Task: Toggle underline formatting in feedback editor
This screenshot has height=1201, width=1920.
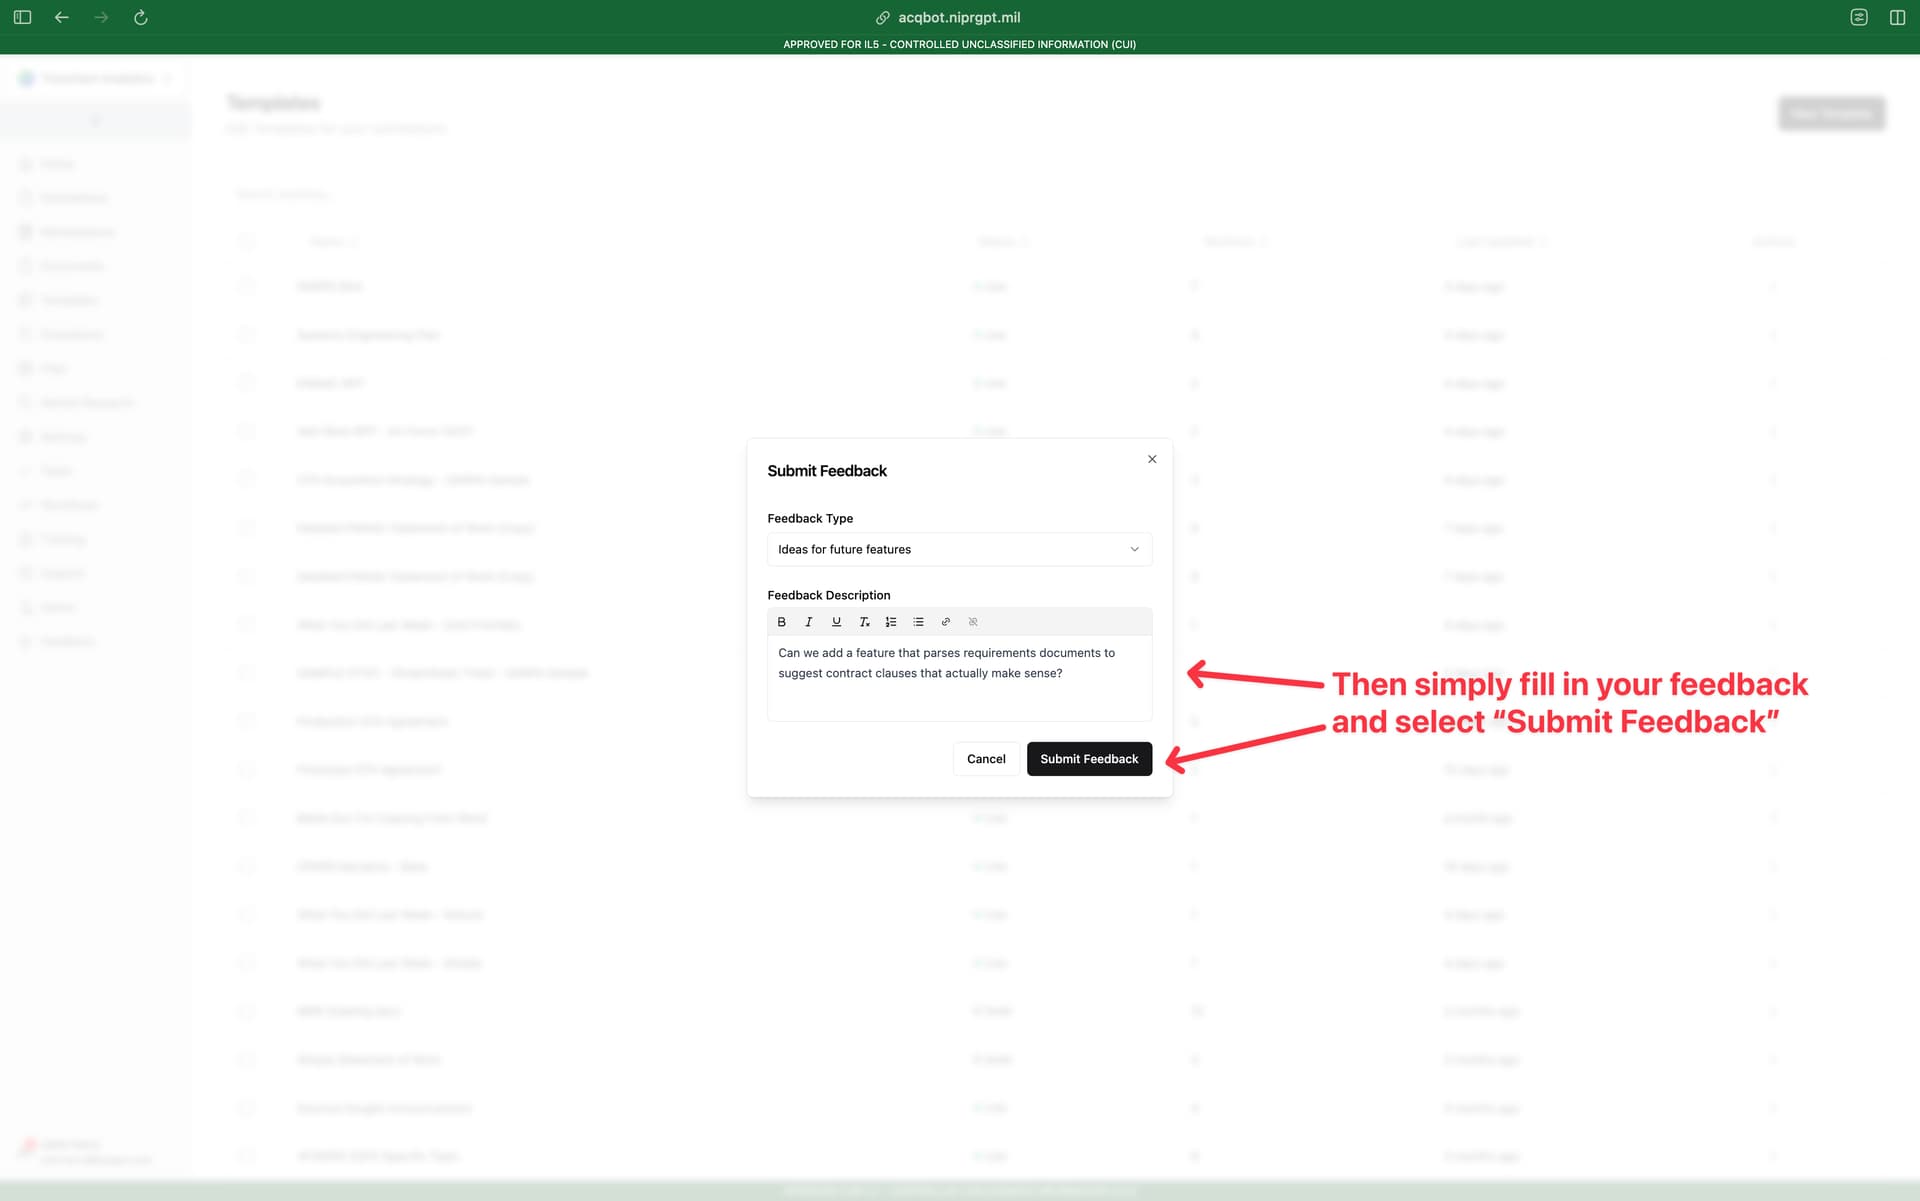Action: coord(837,622)
